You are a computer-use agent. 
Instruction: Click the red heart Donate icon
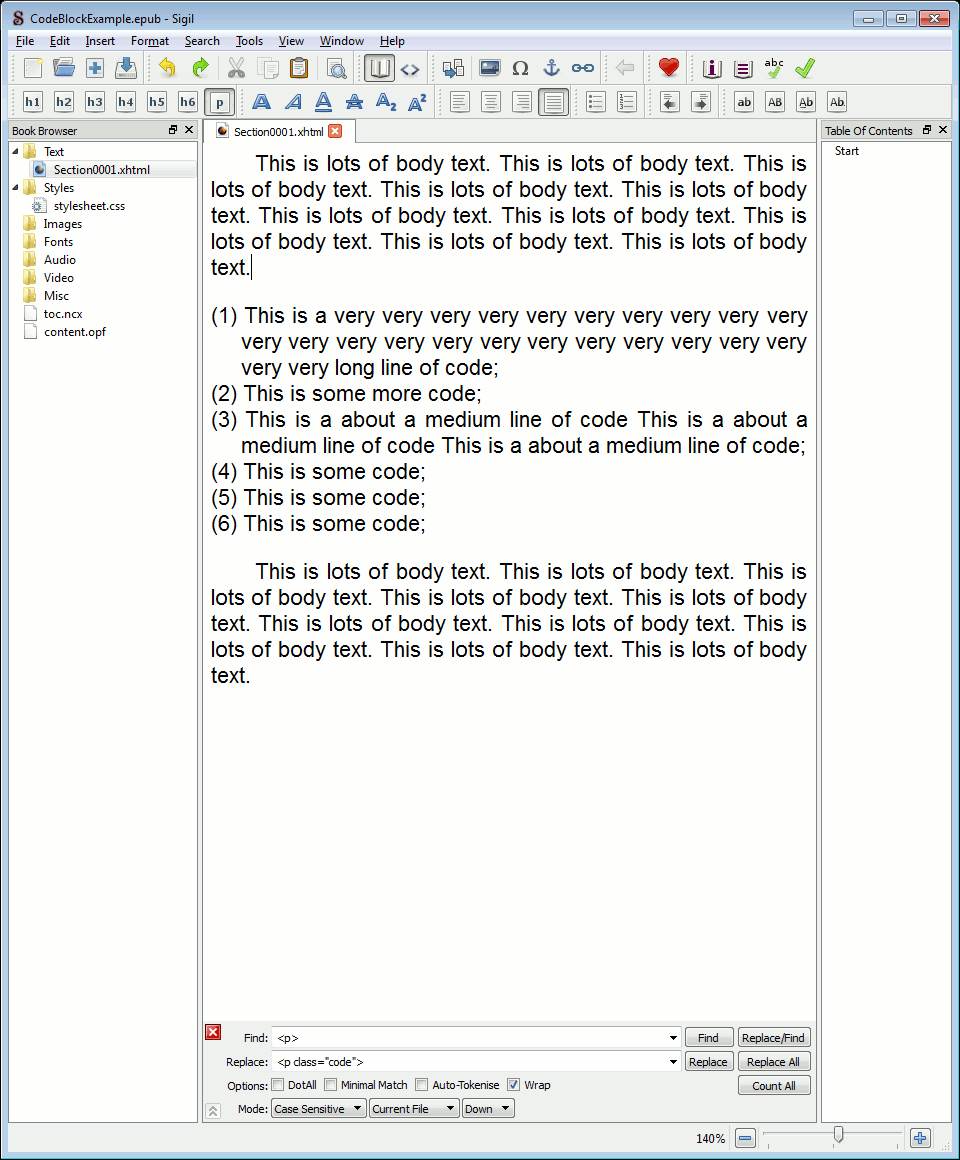[669, 69]
